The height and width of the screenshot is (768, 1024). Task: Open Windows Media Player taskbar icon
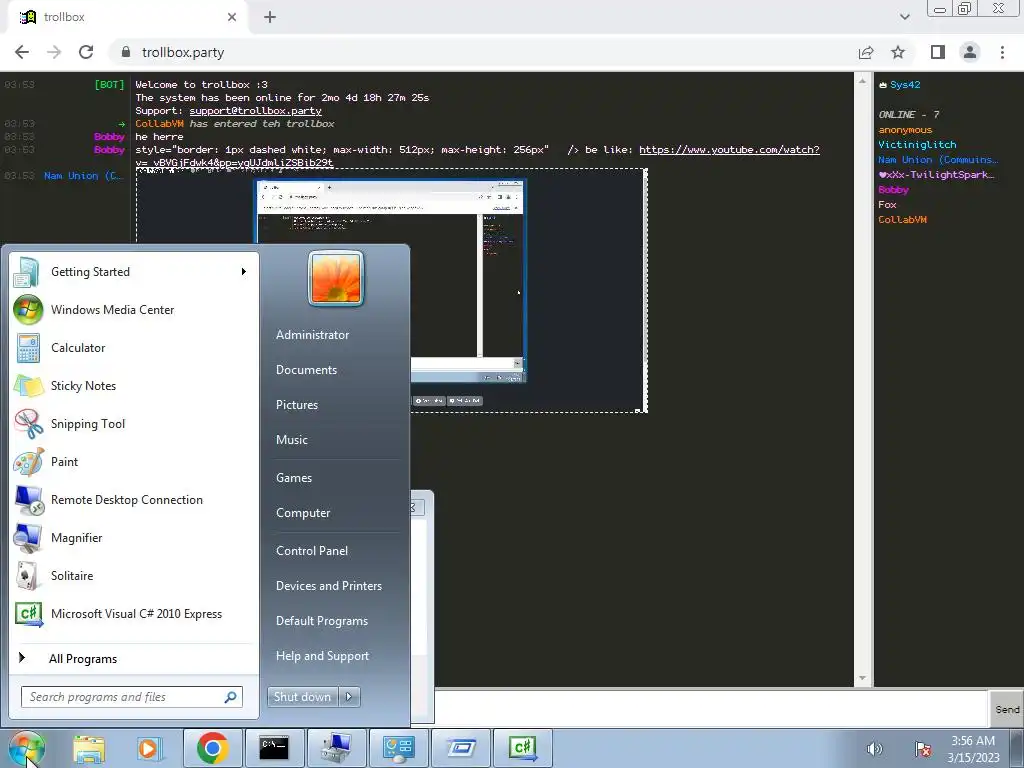[150, 748]
